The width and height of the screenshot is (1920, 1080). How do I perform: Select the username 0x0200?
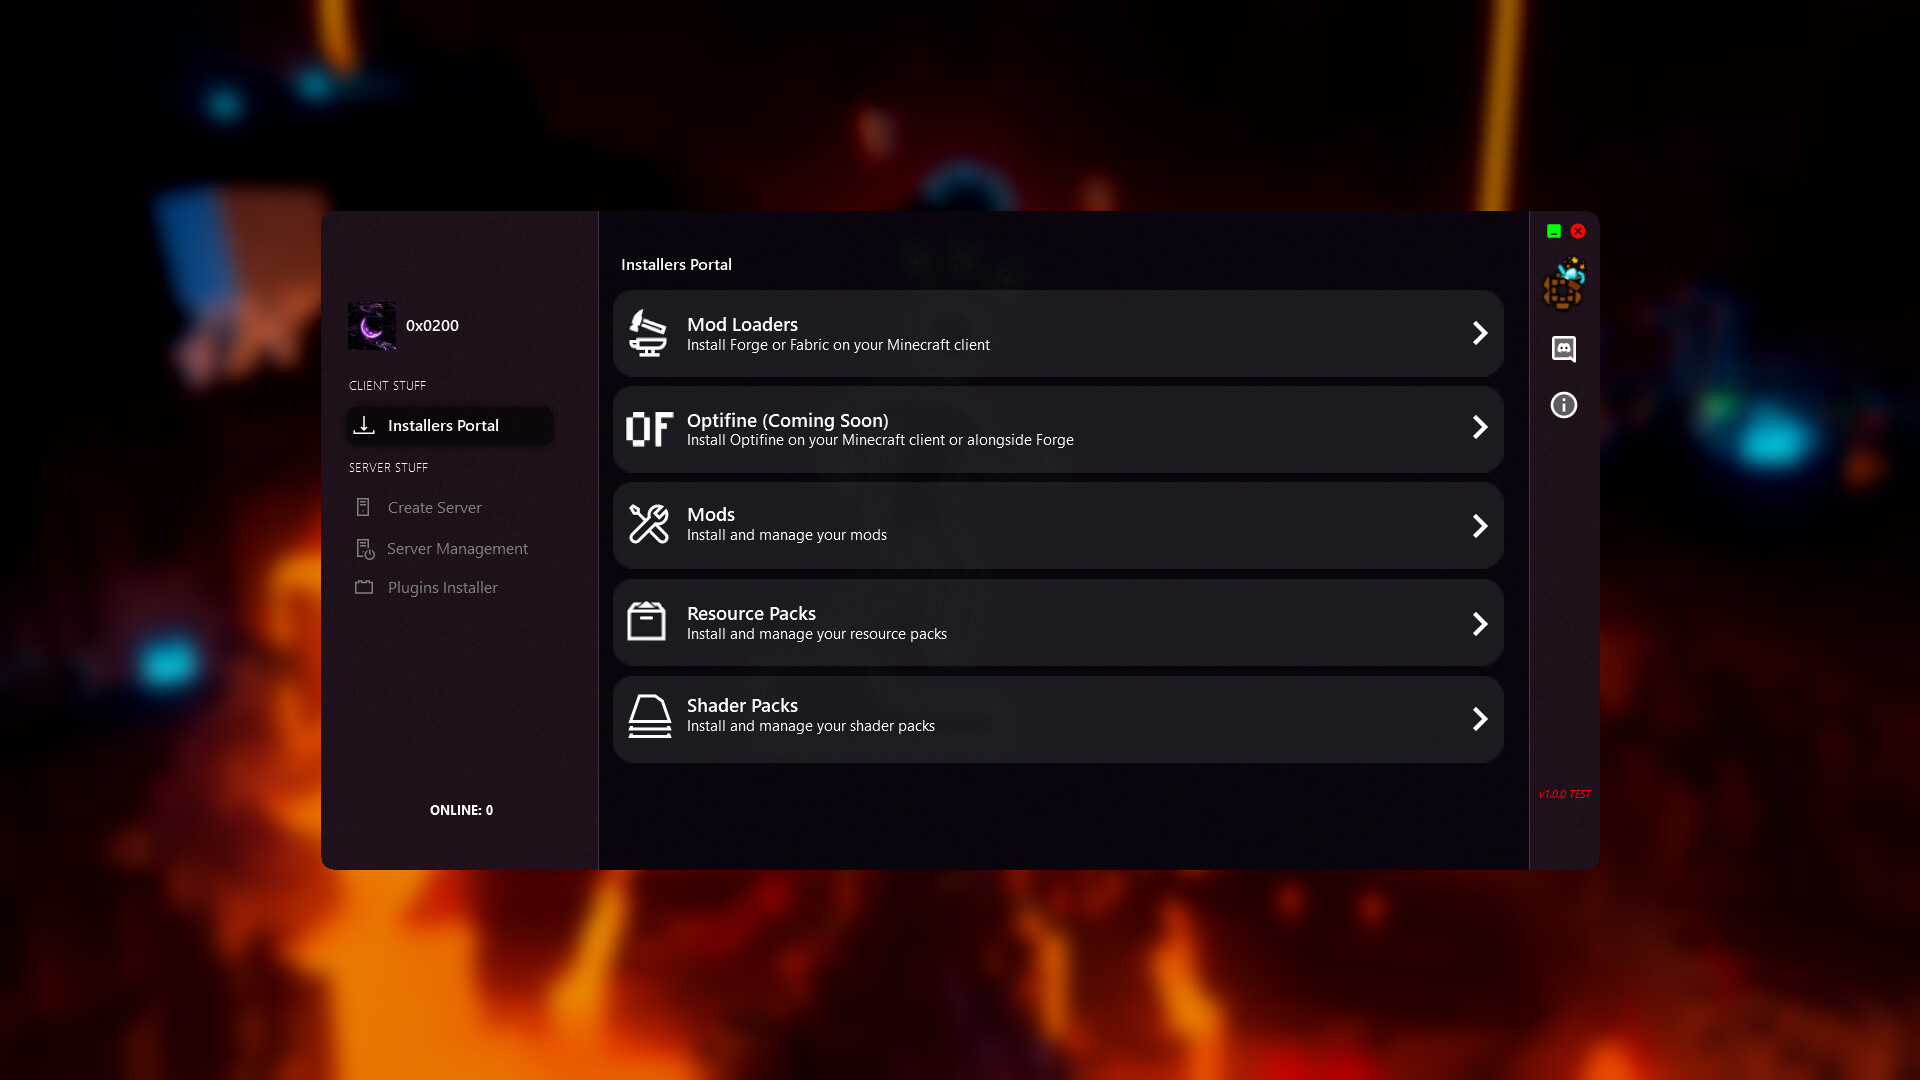click(x=433, y=325)
